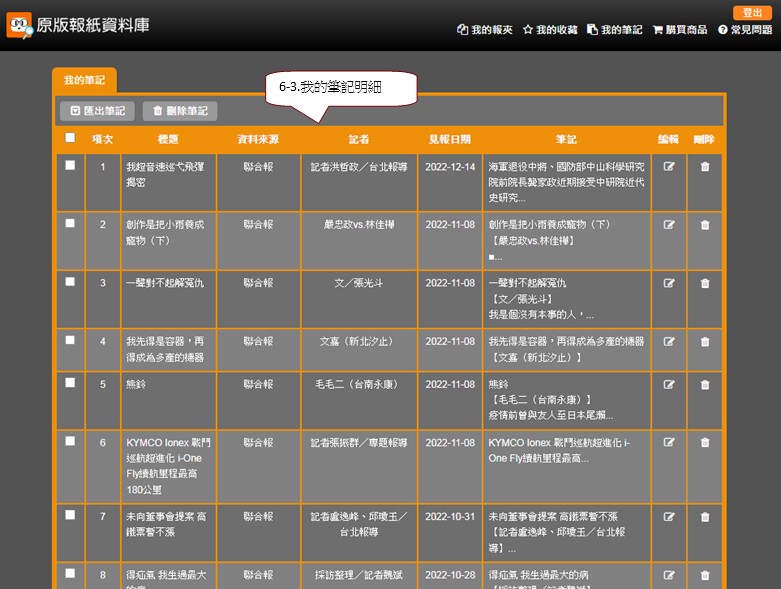Click trash icon on row 4

point(705,341)
